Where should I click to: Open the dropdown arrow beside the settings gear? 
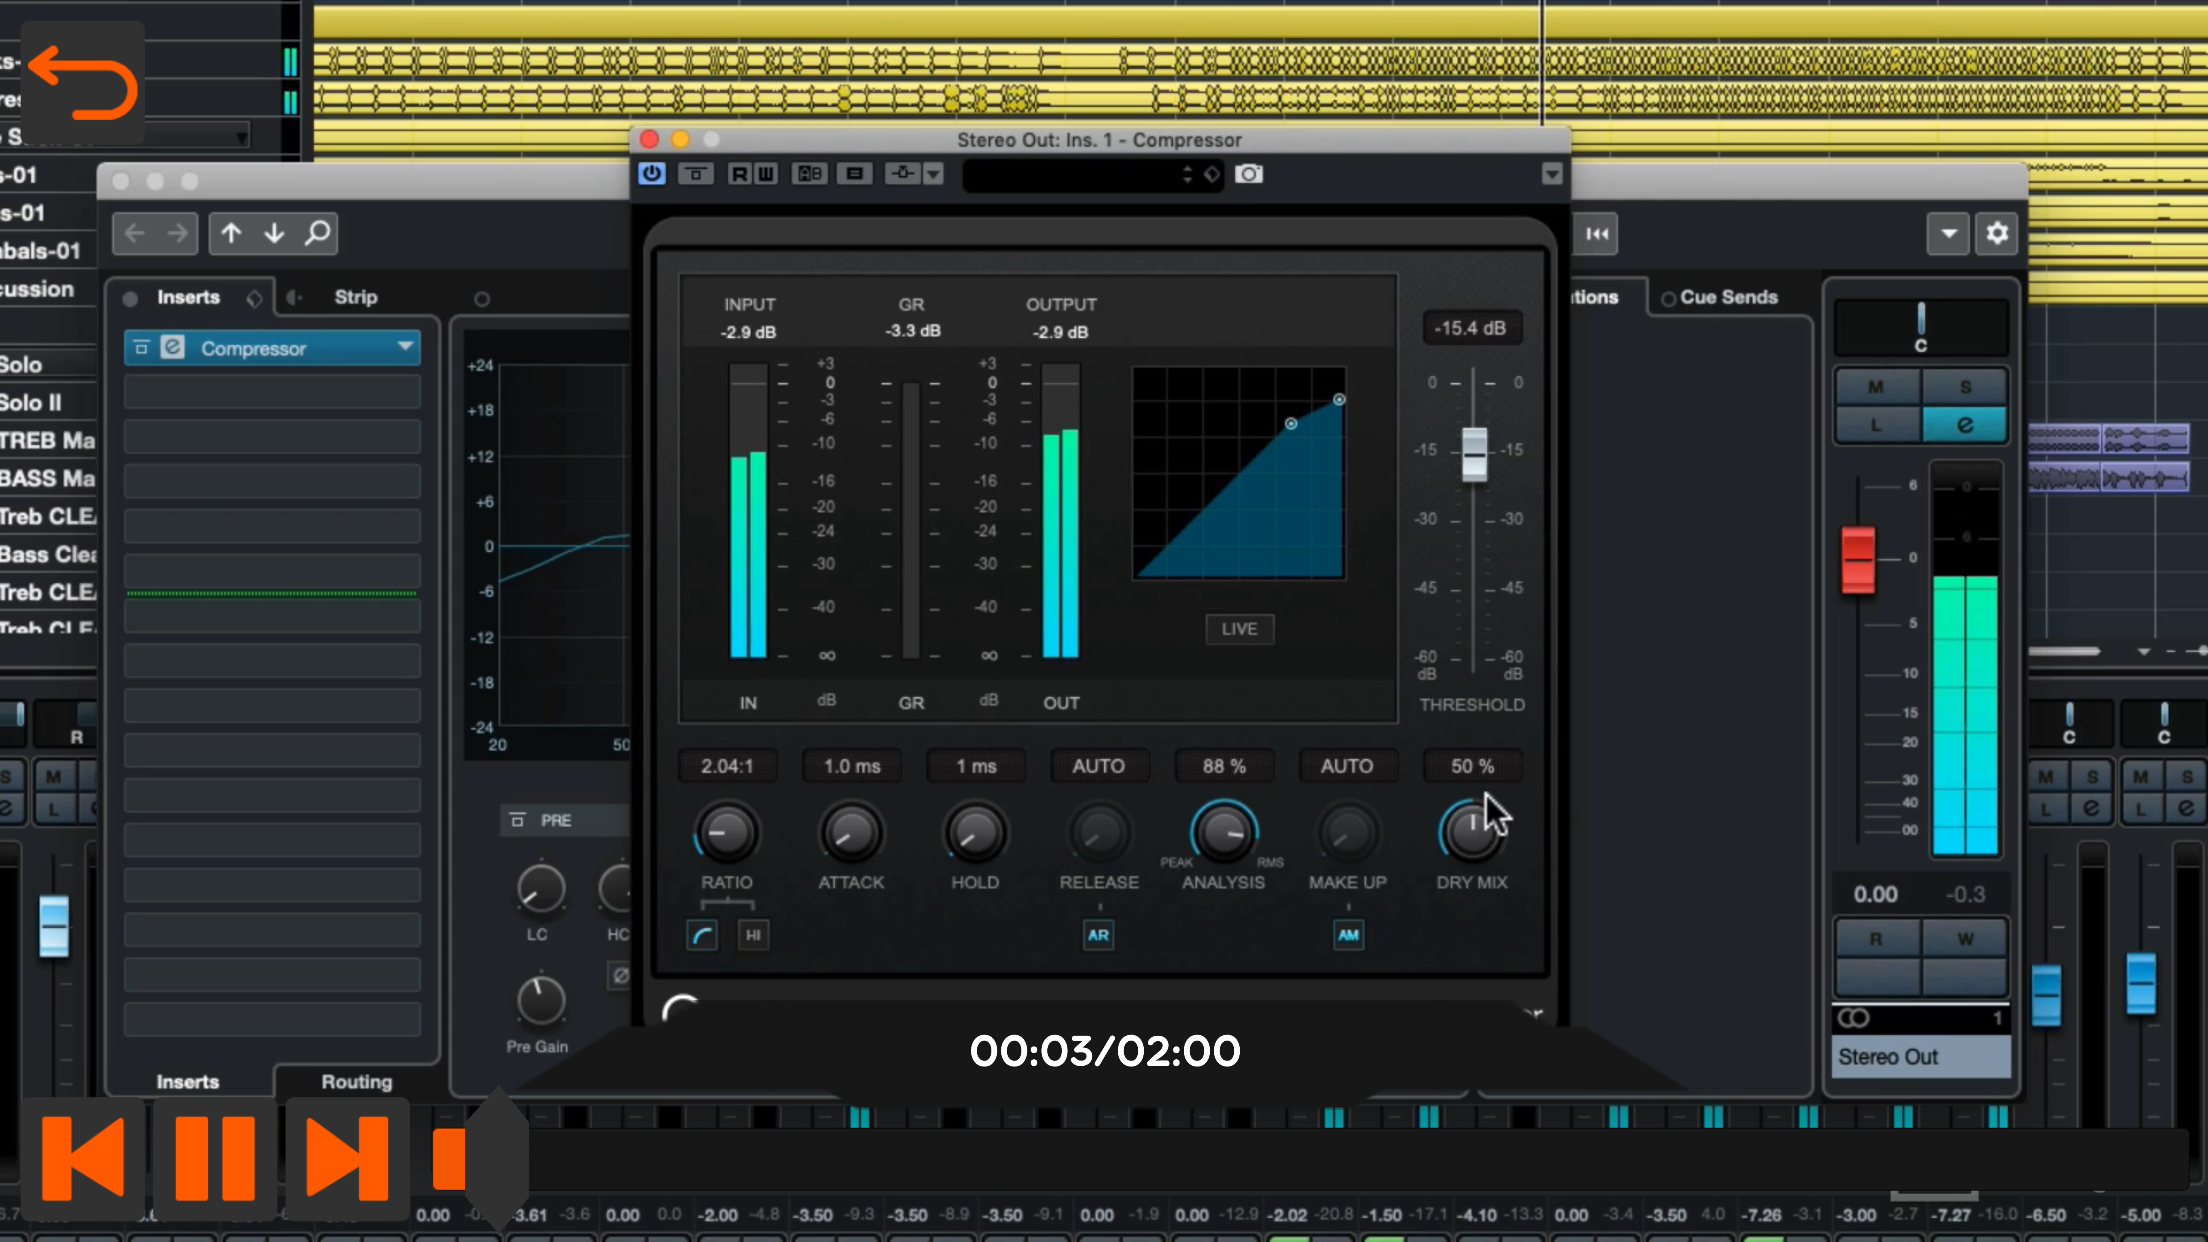1948,234
